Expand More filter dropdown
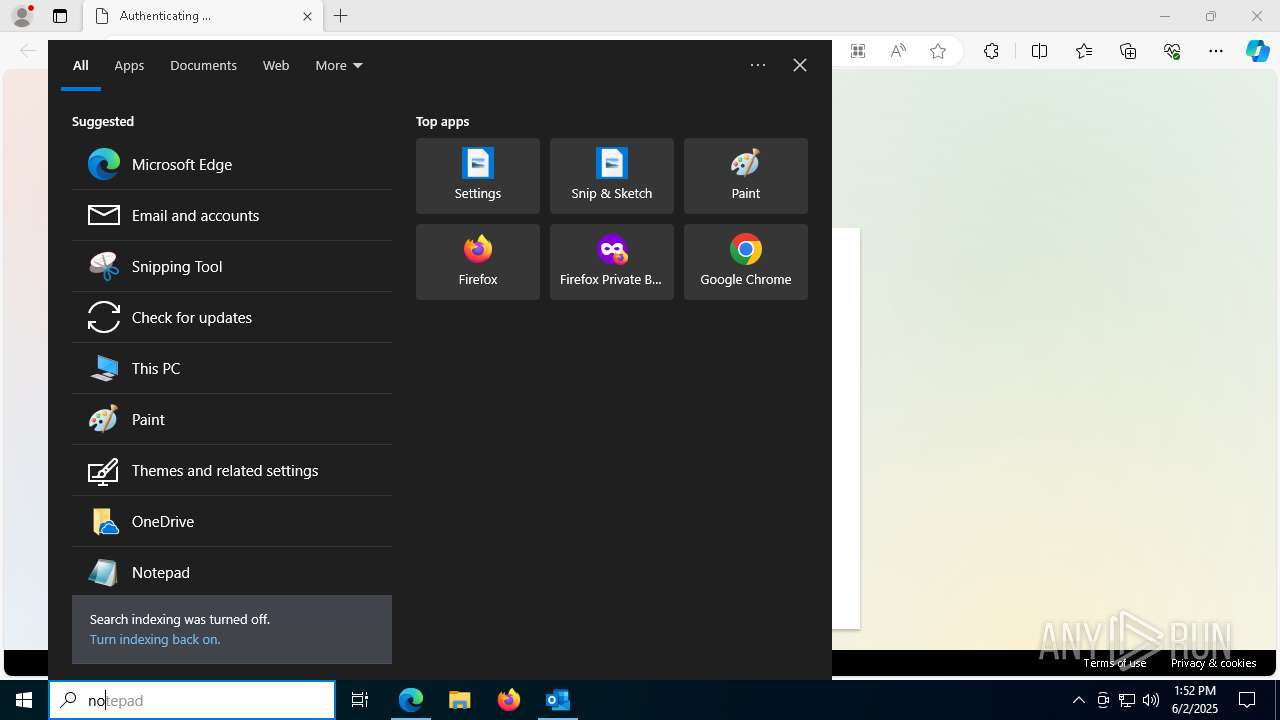The image size is (1280, 720). [x=339, y=65]
